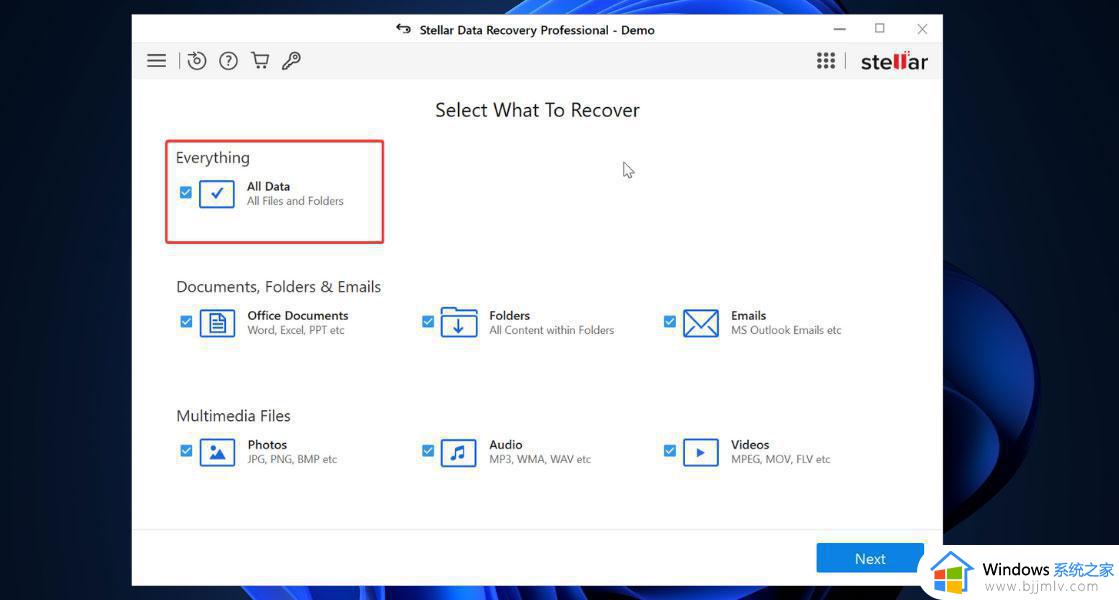Click 'MPEG, MOV, FLV etc' text

click(x=781, y=459)
